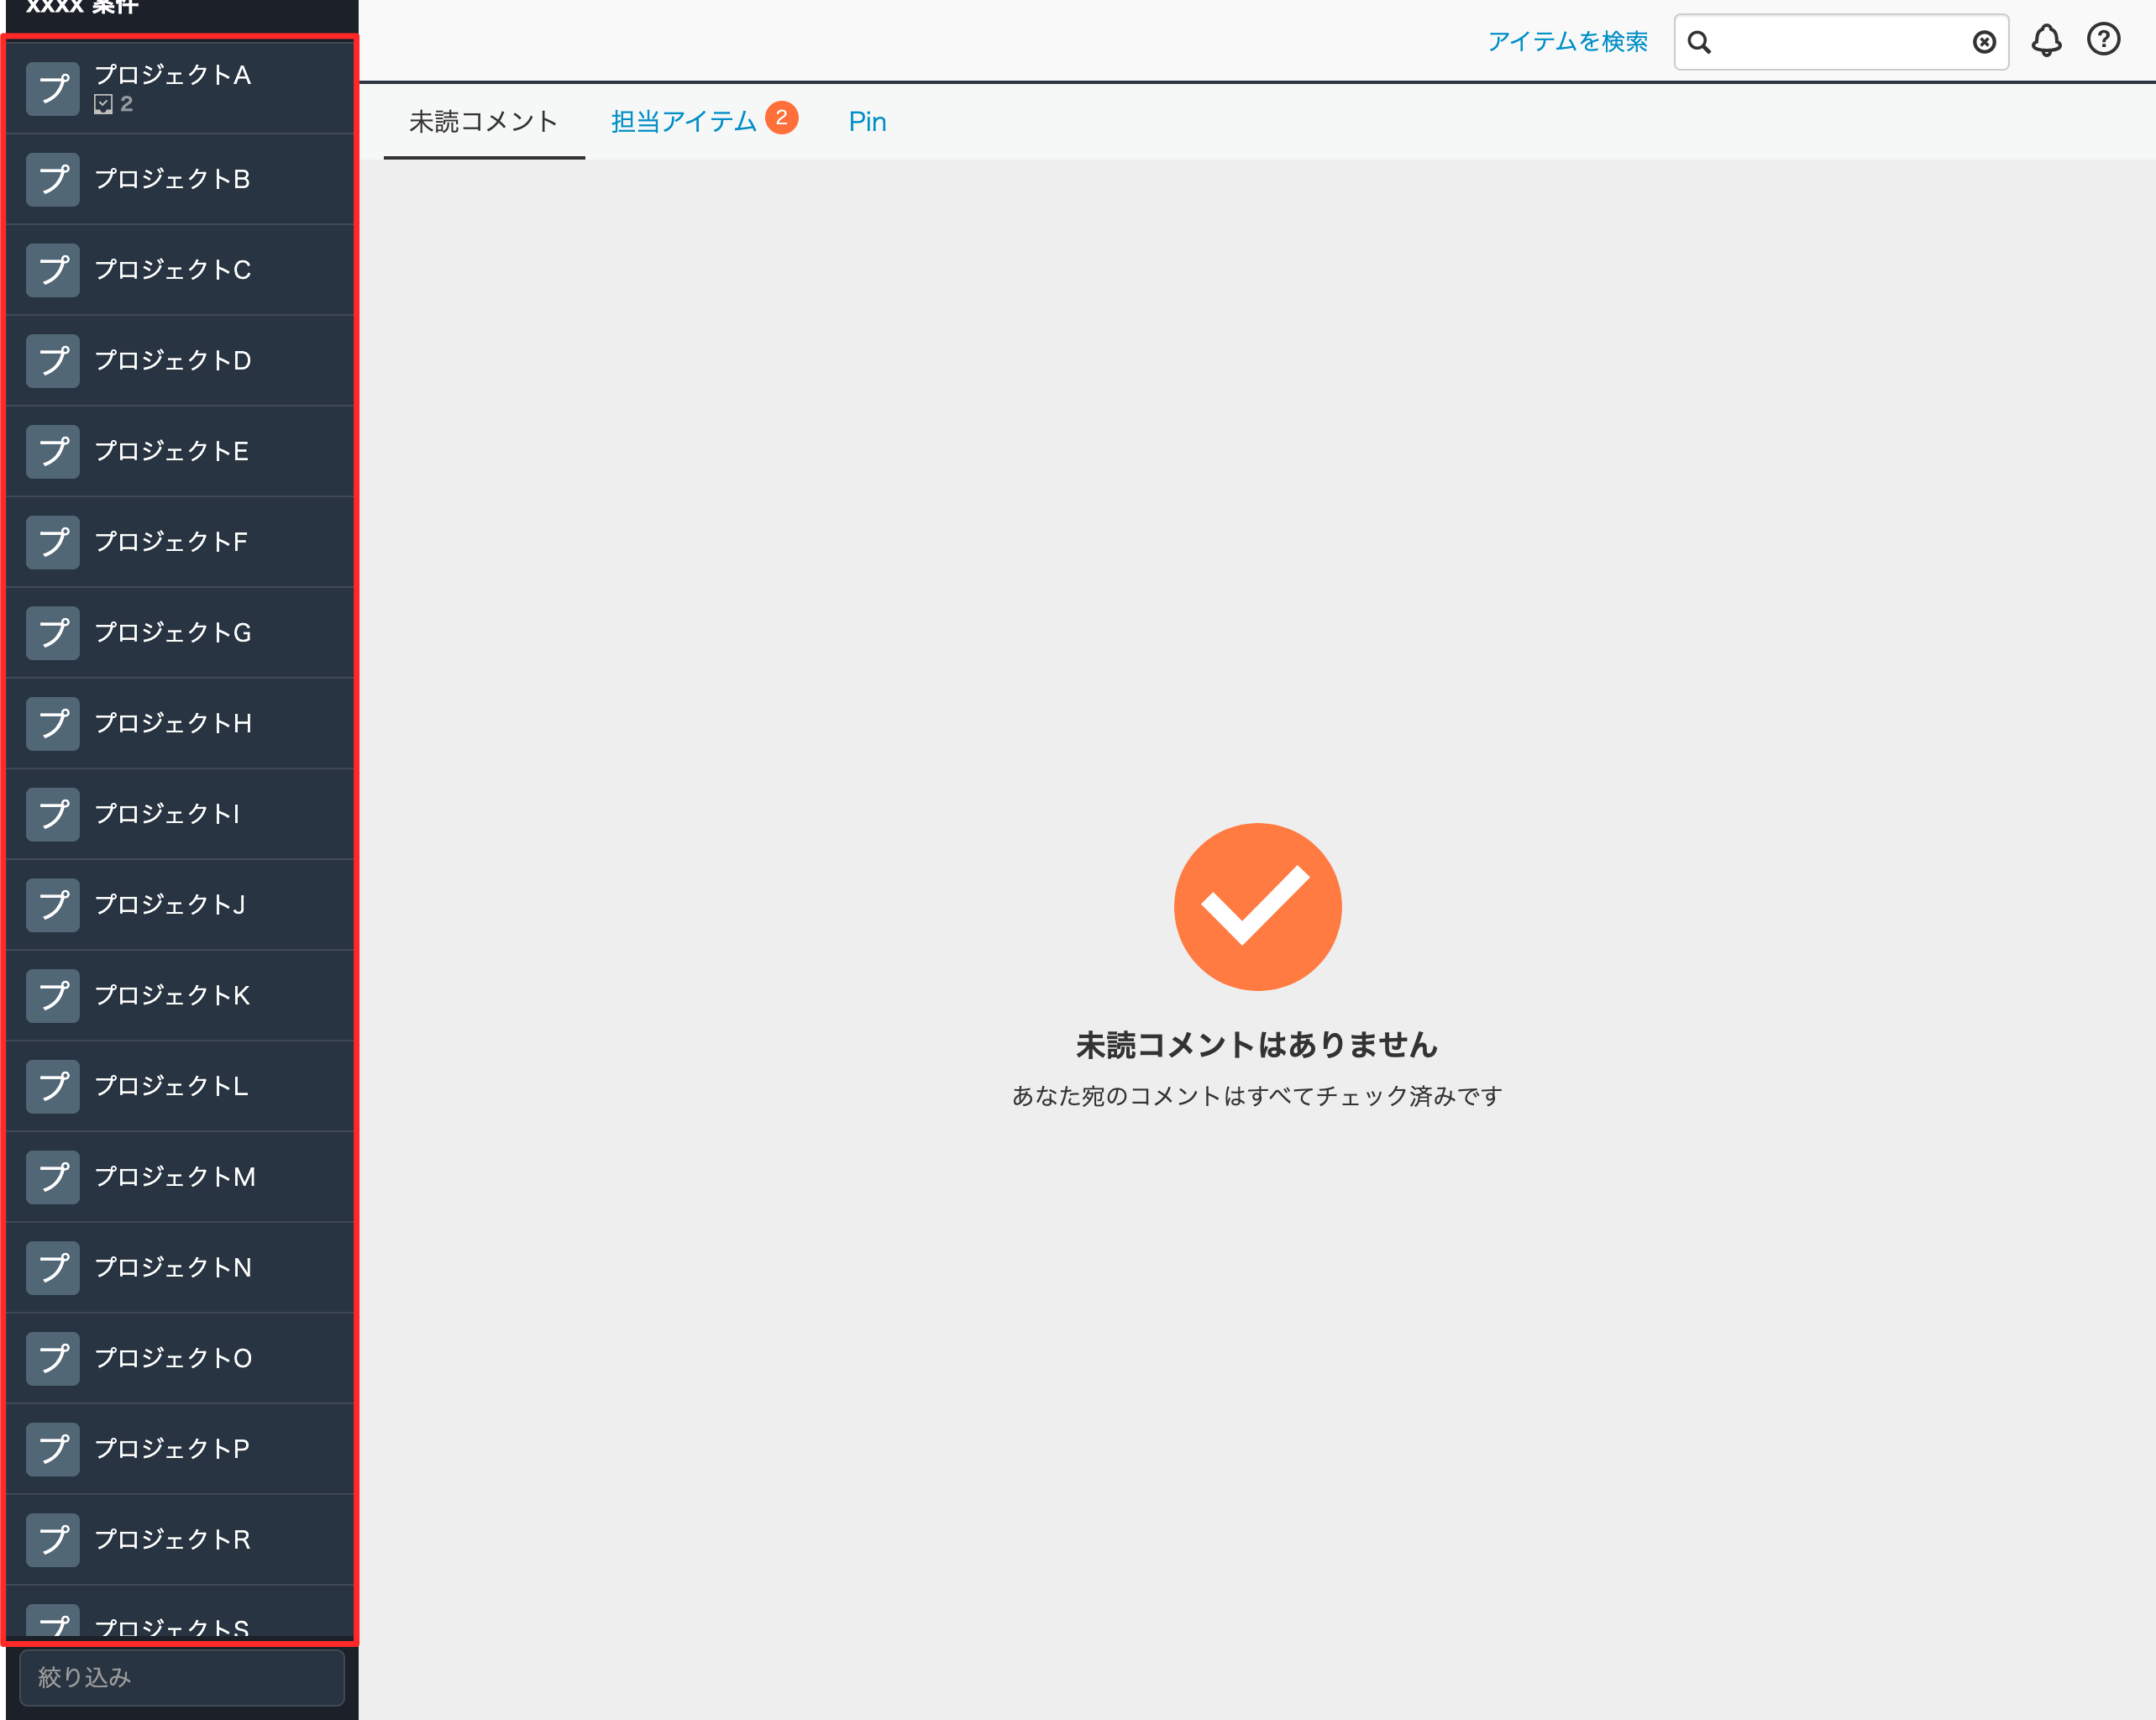Click the search magnifier icon
Viewport: 2156px width, 1720px height.
[x=1699, y=42]
